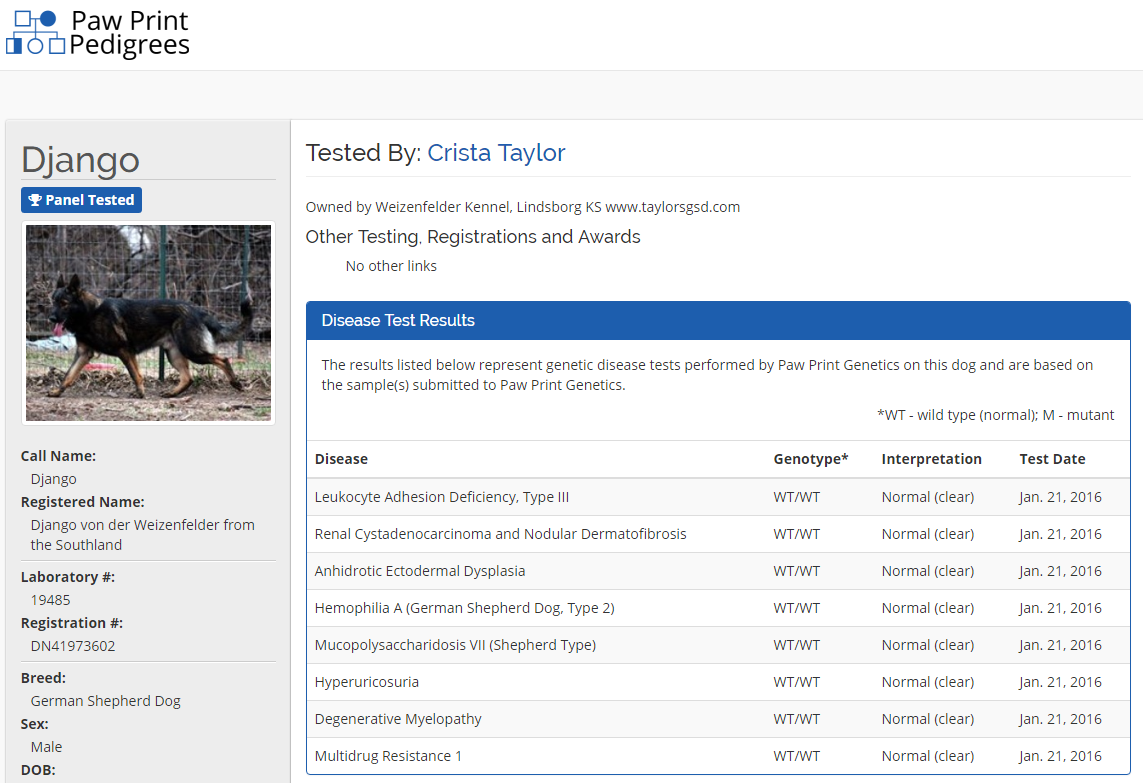
Task: Select the Multidrug Resistance 1 entry
Action: tap(388, 756)
